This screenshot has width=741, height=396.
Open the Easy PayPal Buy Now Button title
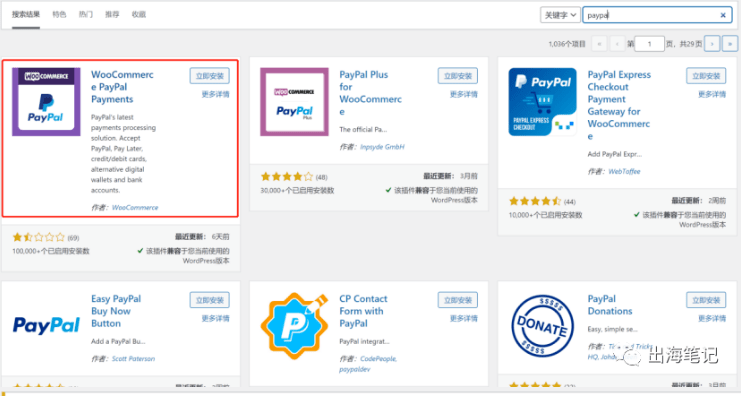tap(116, 311)
